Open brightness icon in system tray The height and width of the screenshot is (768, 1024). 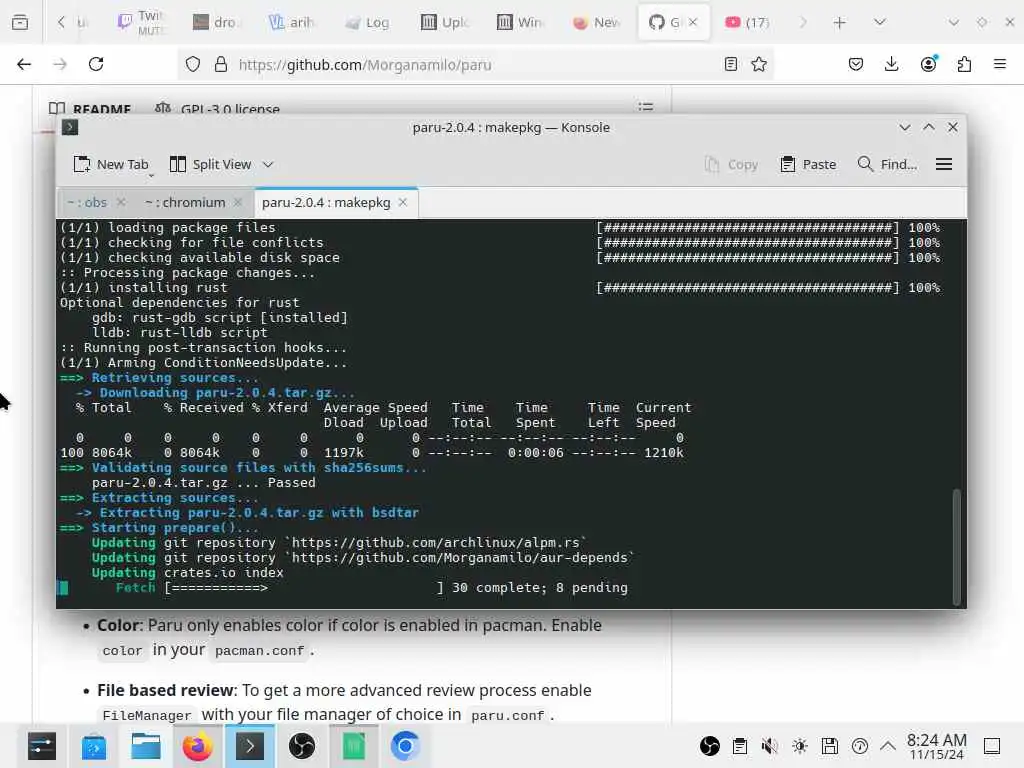(x=800, y=746)
